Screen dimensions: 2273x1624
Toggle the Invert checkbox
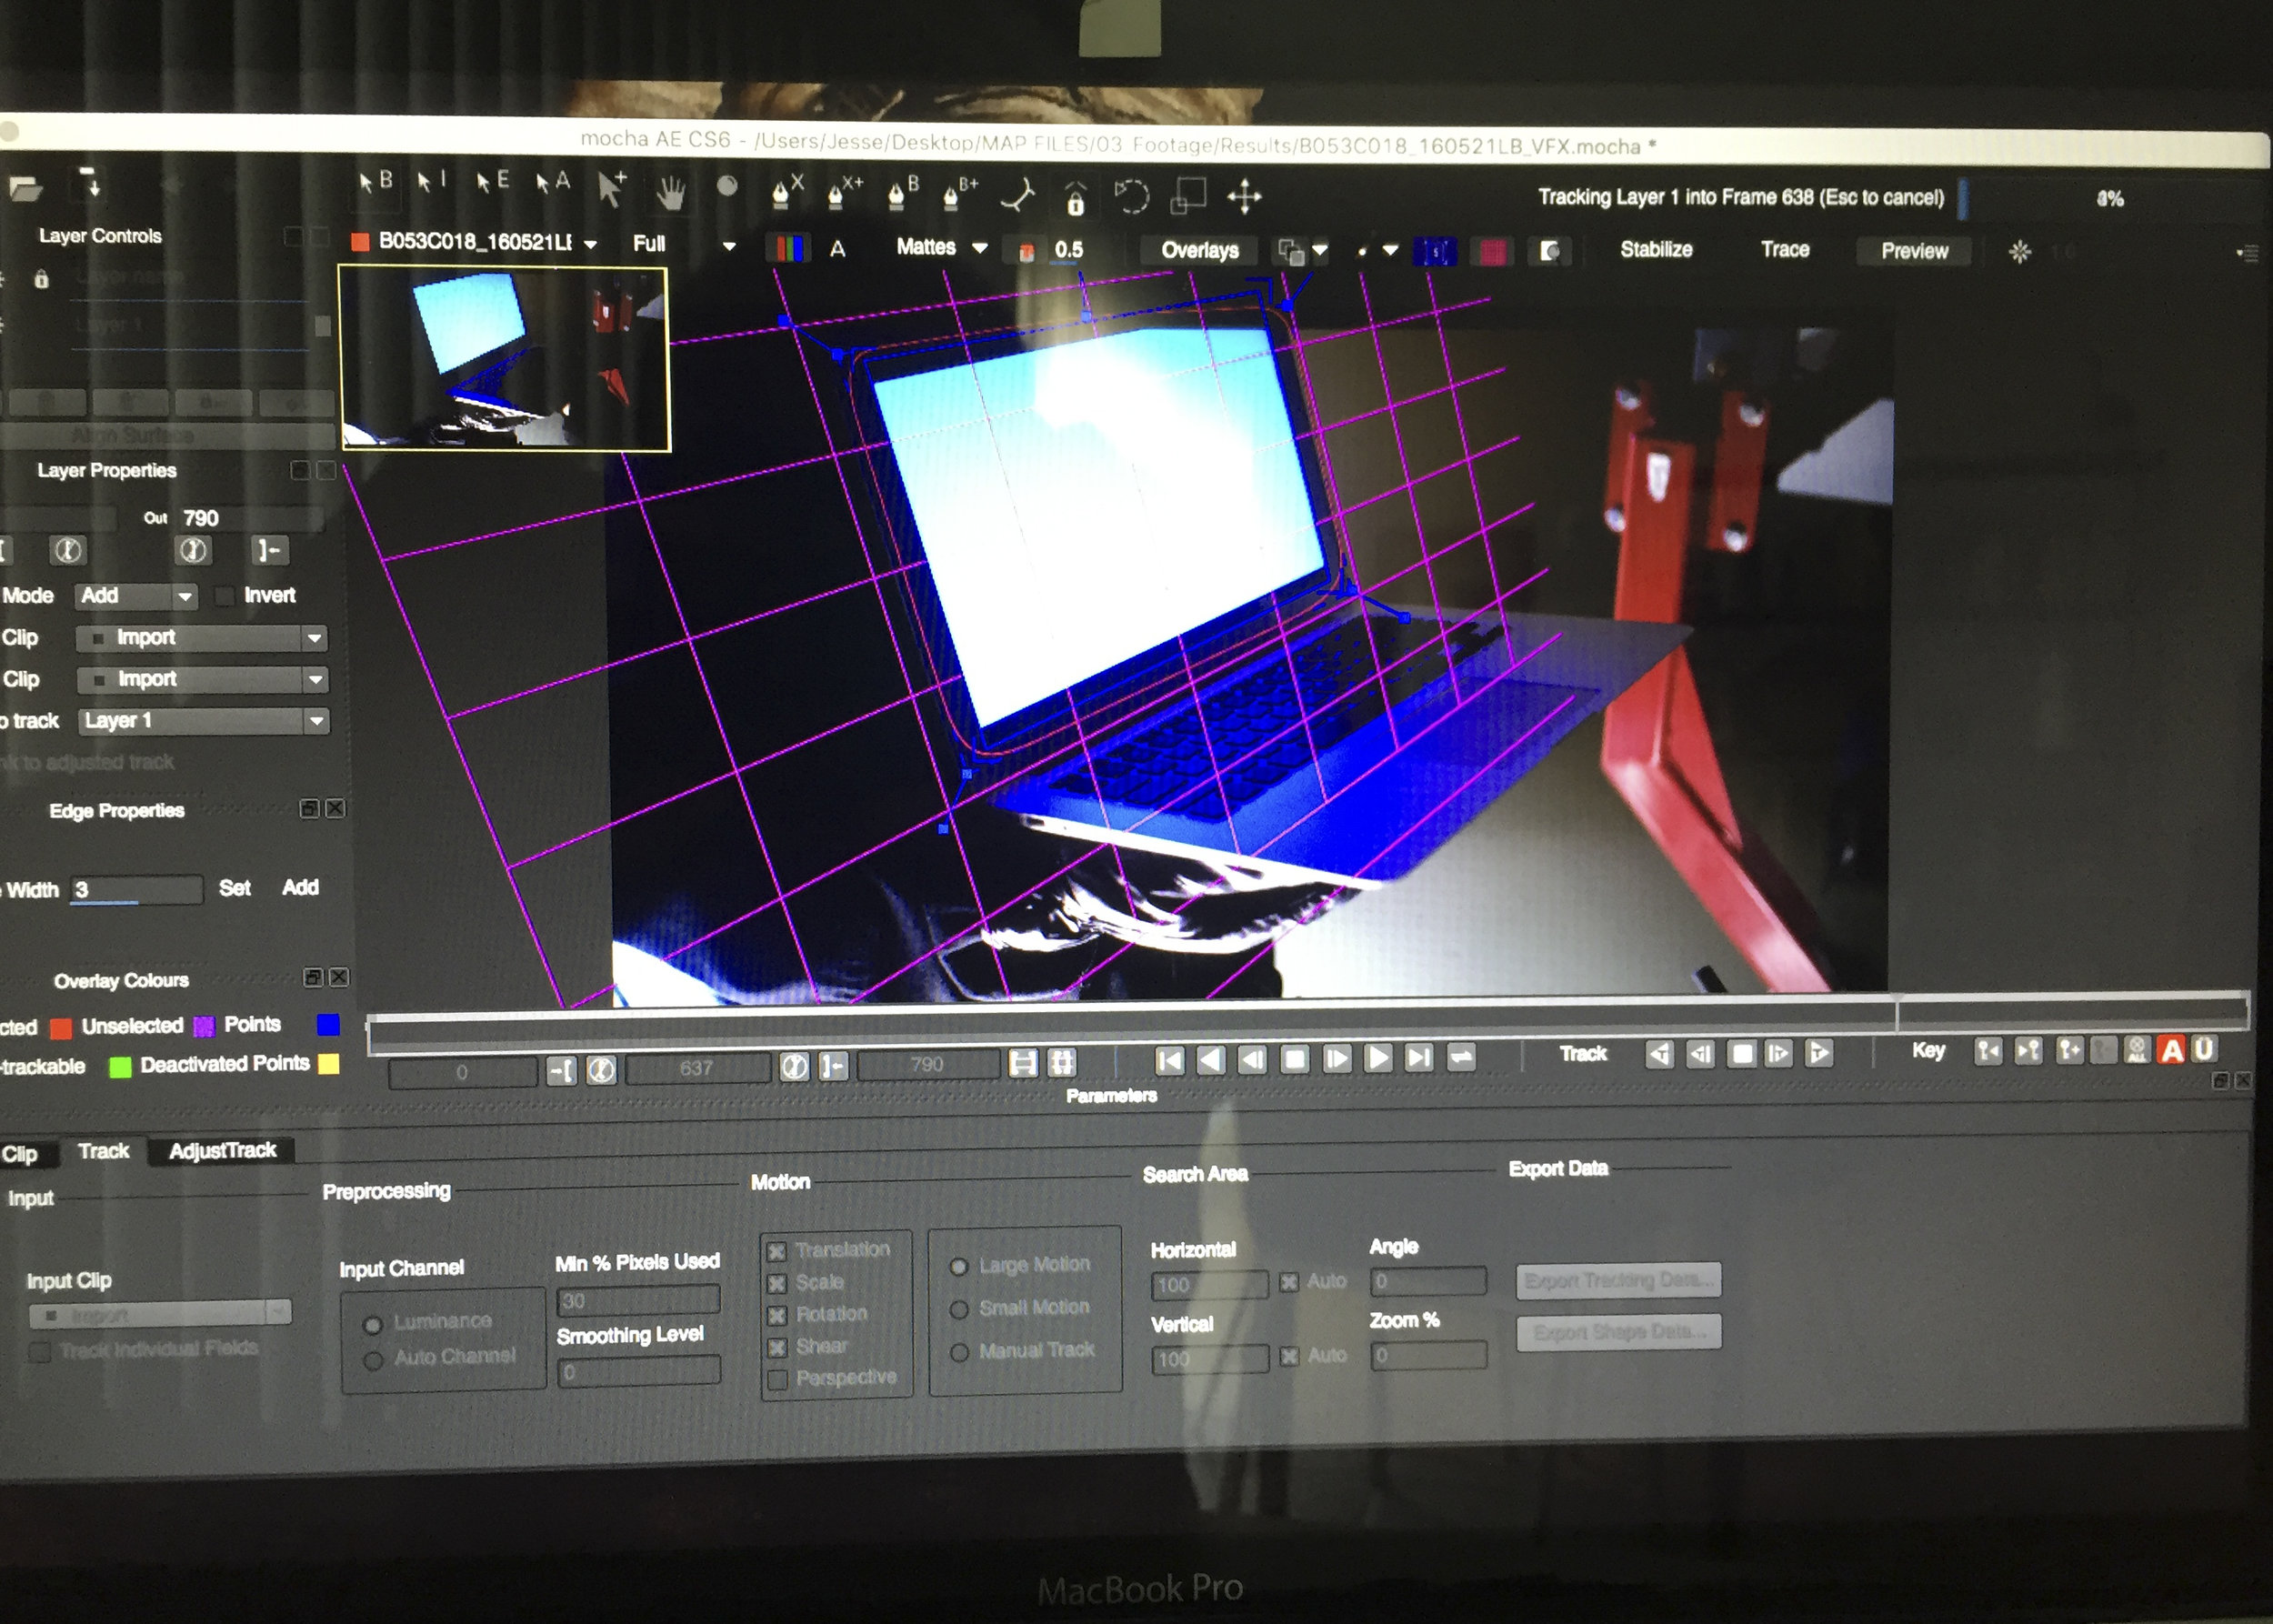pyautogui.click(x=225, y=596)
